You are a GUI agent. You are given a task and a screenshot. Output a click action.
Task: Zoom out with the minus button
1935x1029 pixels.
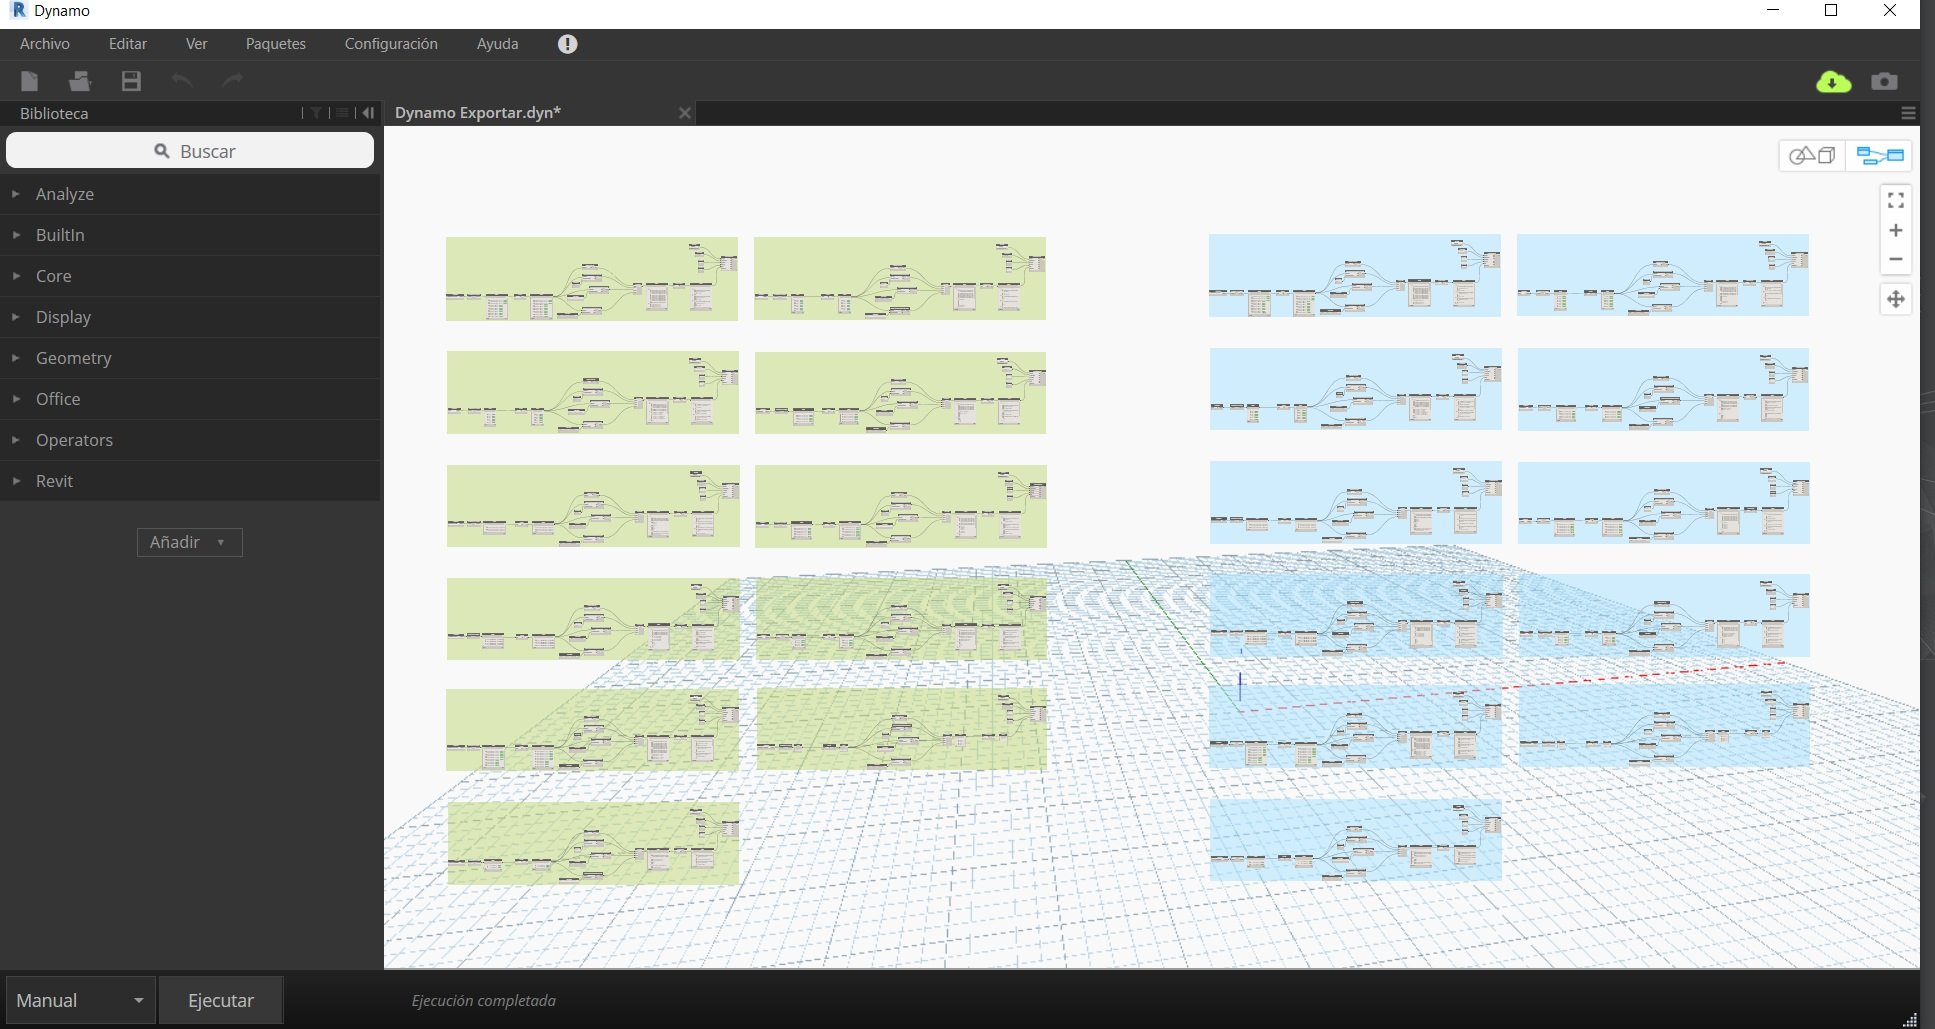click(x=1895, y=259)
